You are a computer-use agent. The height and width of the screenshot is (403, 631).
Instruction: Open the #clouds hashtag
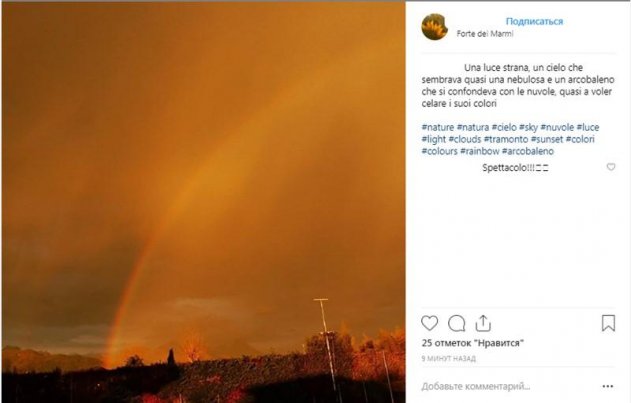pos(465,139)
